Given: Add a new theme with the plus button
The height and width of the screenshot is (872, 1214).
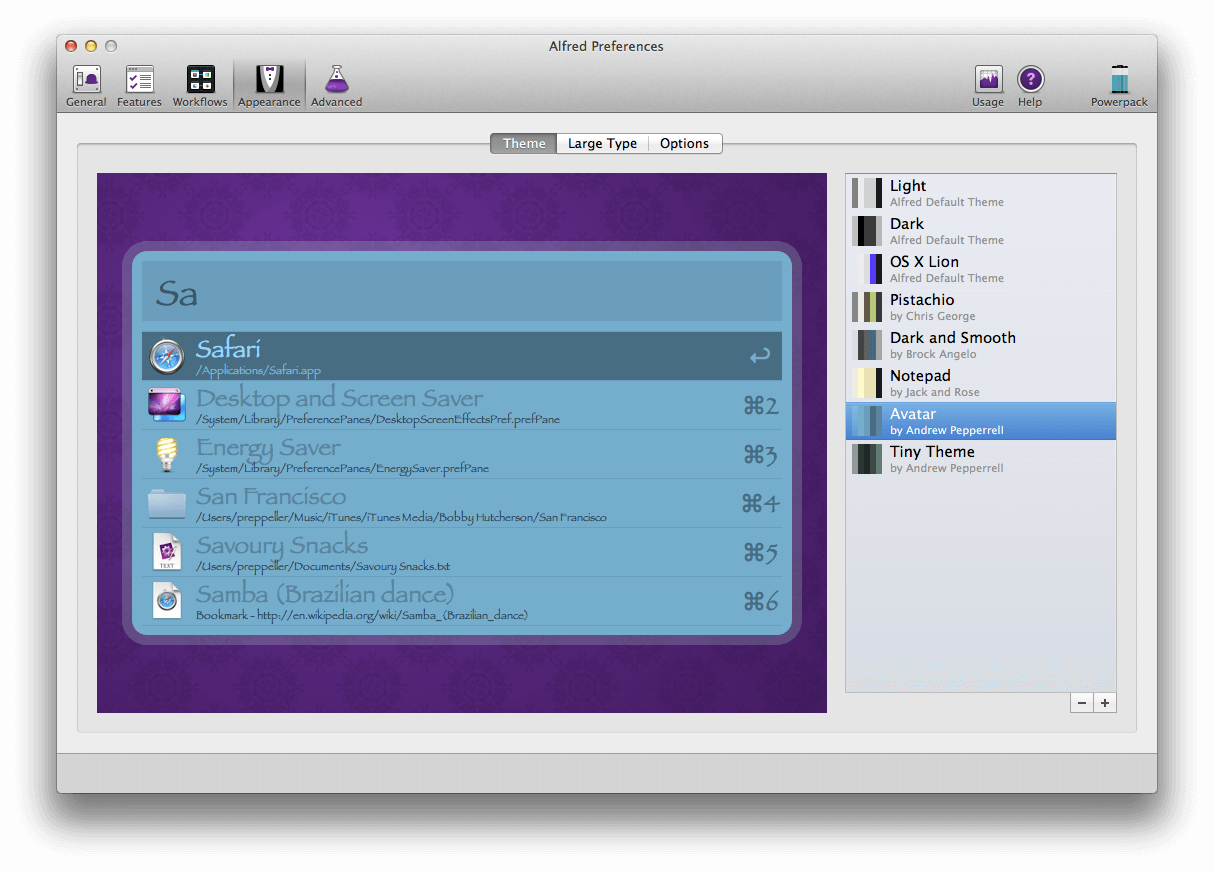Looking at the screenshot, I should pyautogui.click(x=1104, y=702).
